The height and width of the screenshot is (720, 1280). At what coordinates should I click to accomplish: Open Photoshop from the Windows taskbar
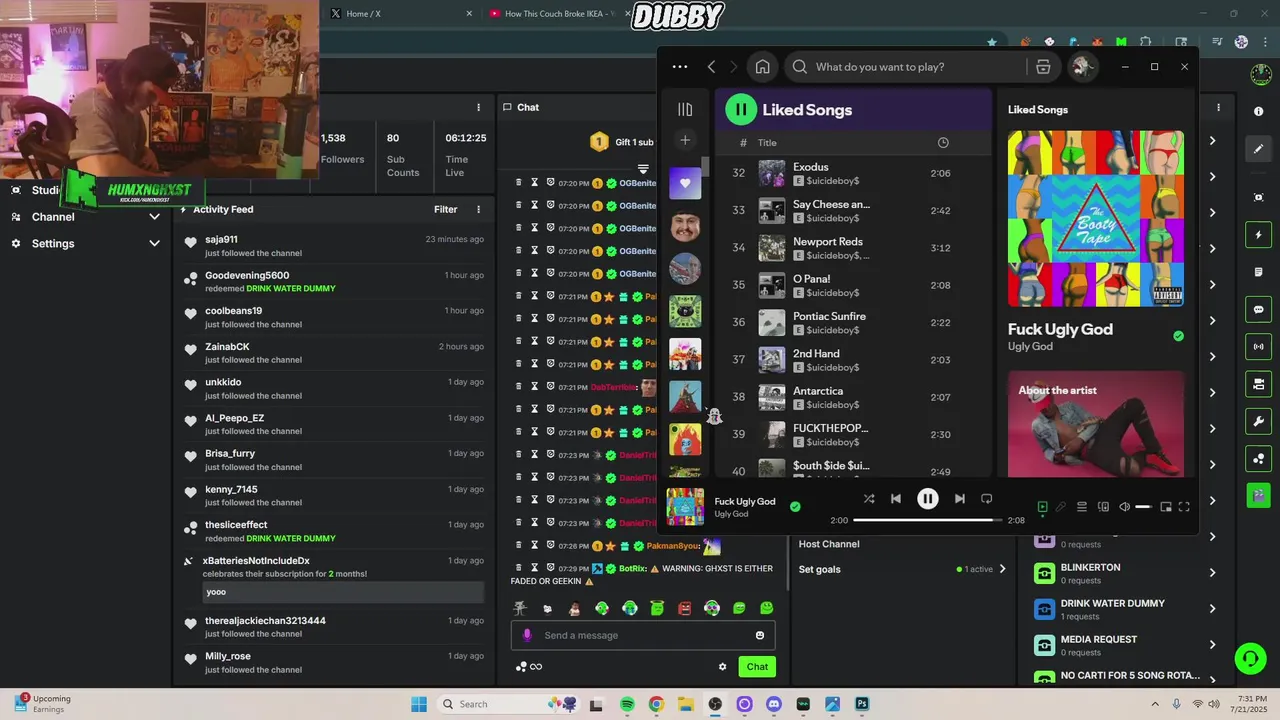coord(862,704)
